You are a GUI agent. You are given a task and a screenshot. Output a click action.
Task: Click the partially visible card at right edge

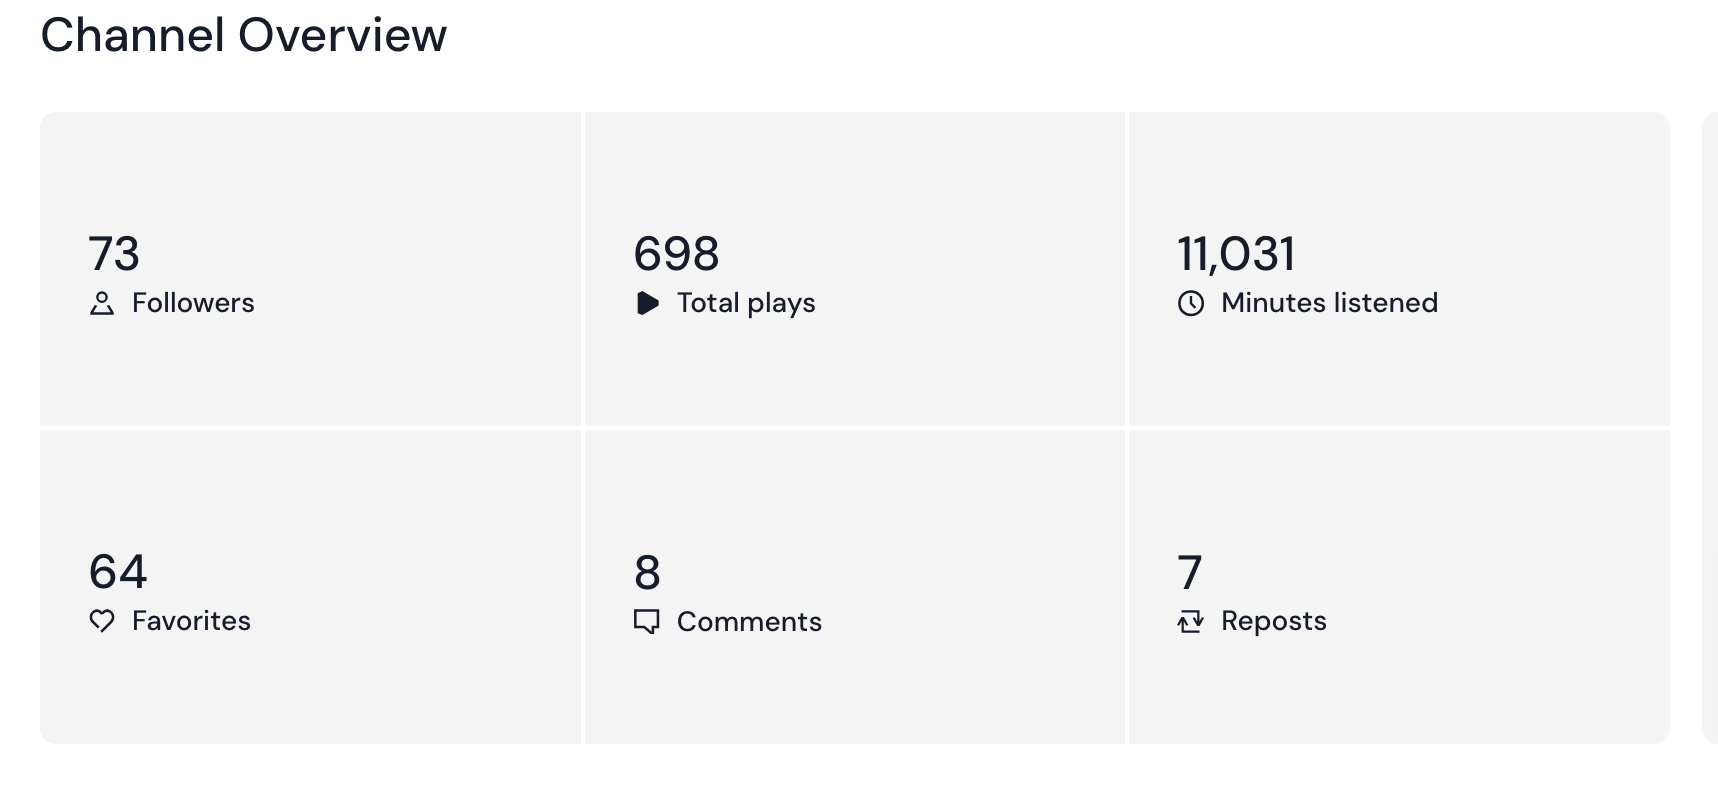point(1710,428)
